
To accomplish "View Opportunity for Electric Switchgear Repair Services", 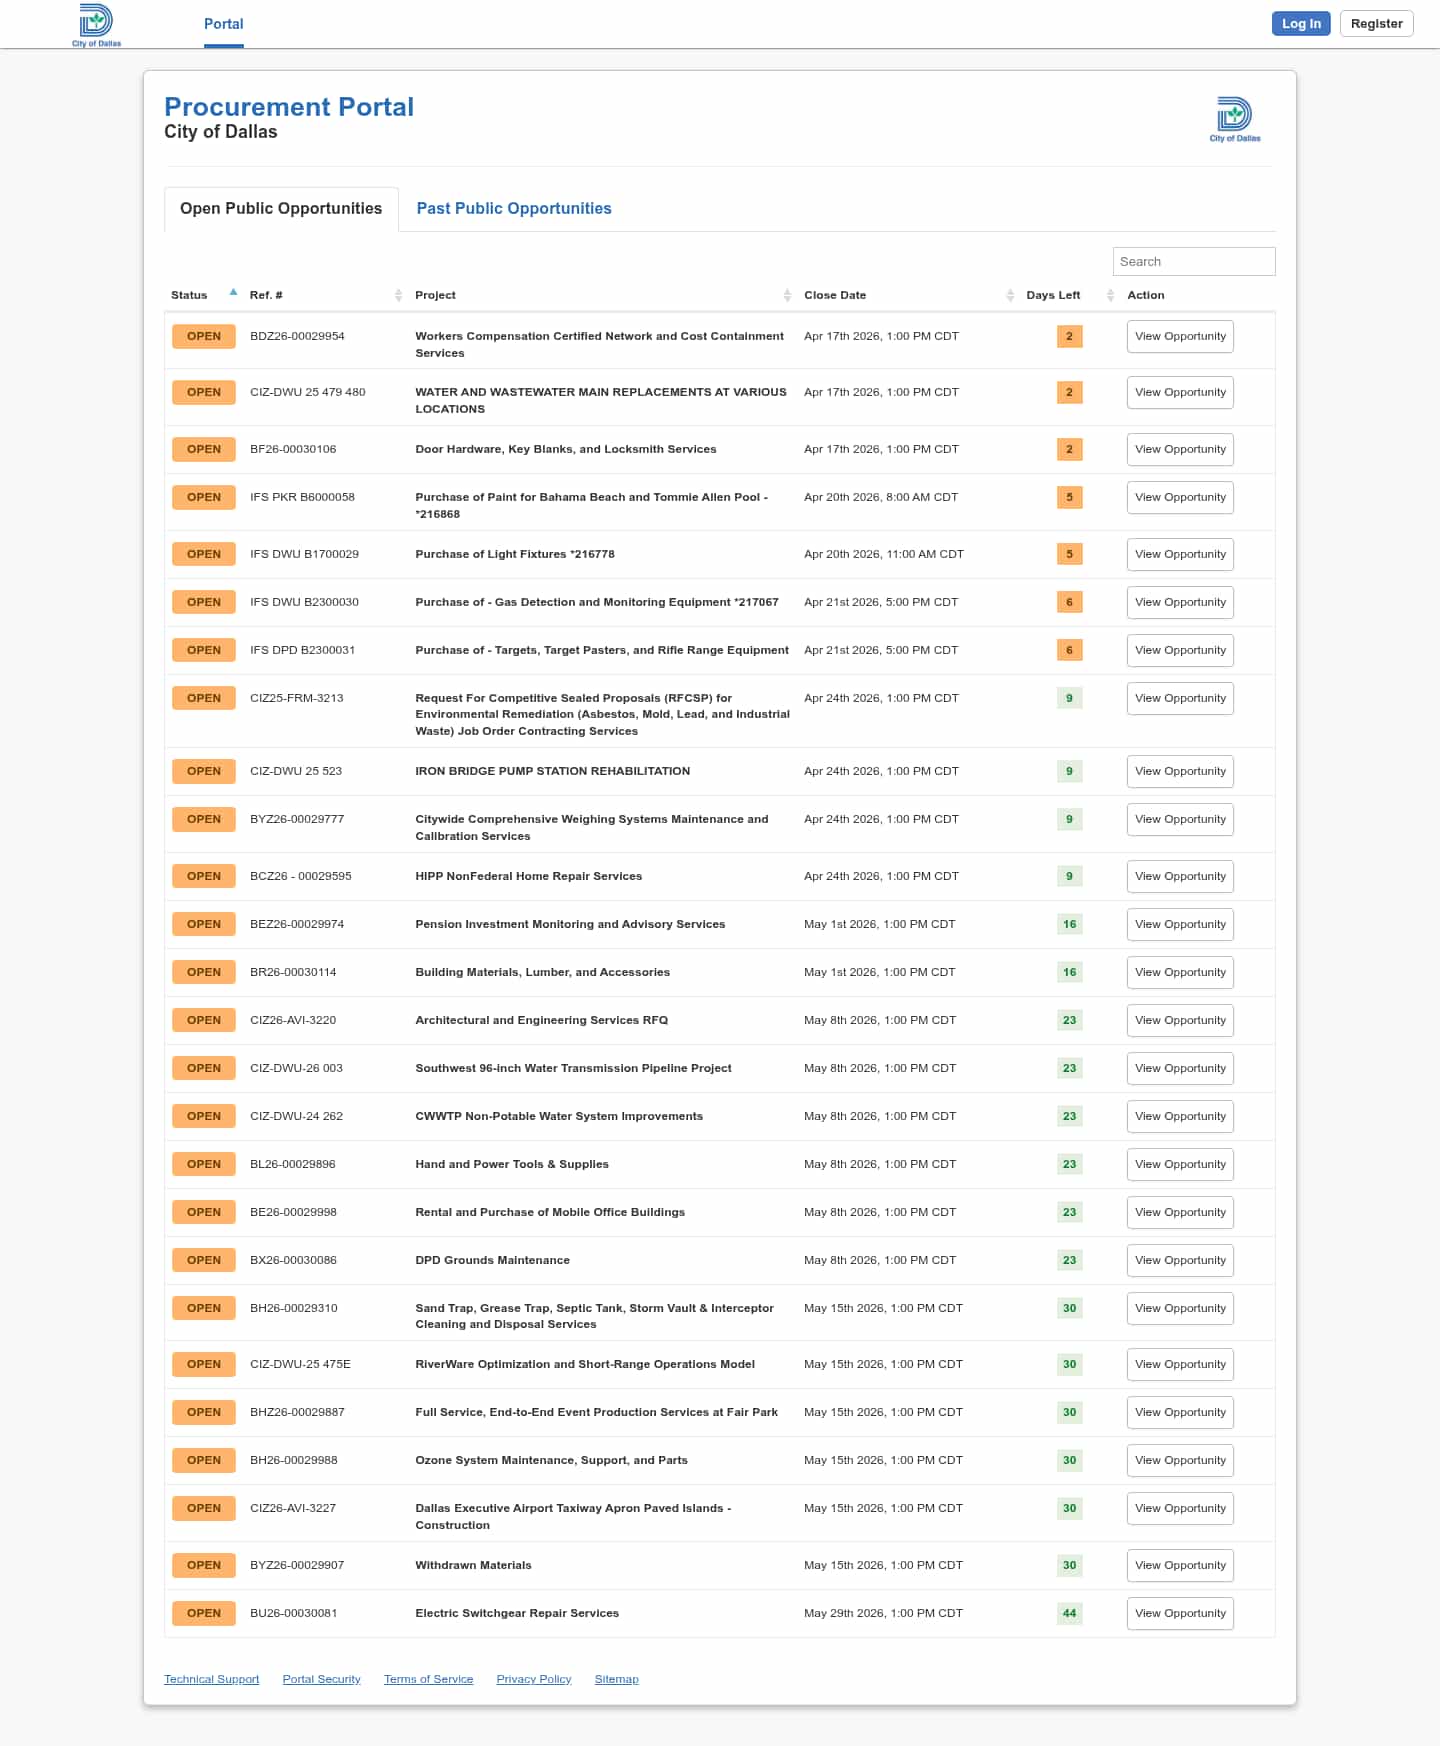I will 1180,1613.
